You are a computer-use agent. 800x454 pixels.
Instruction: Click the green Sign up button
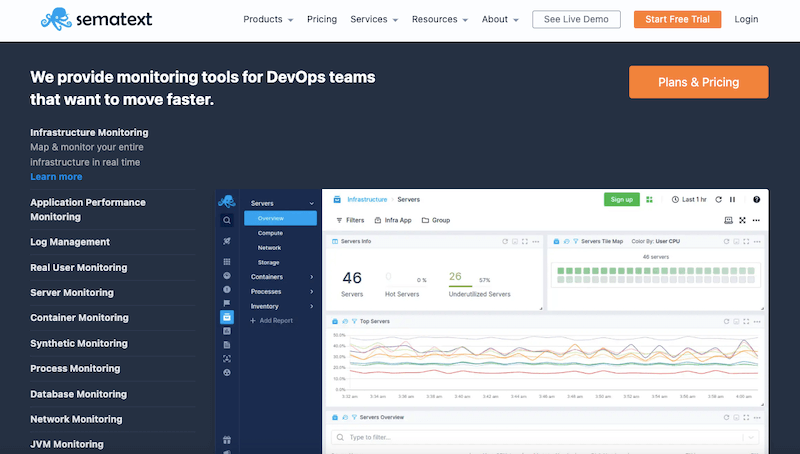[621, 199]
